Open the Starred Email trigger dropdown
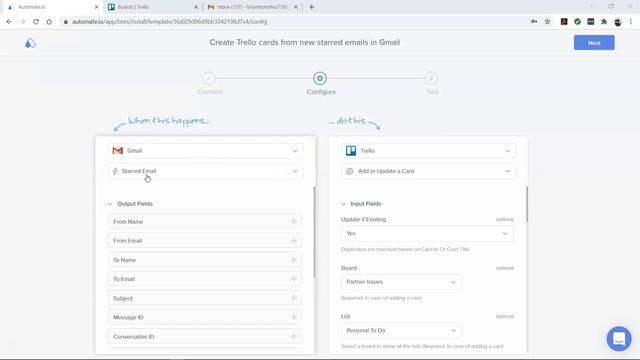This screenshot has width=640, height=360. [205, 171]
